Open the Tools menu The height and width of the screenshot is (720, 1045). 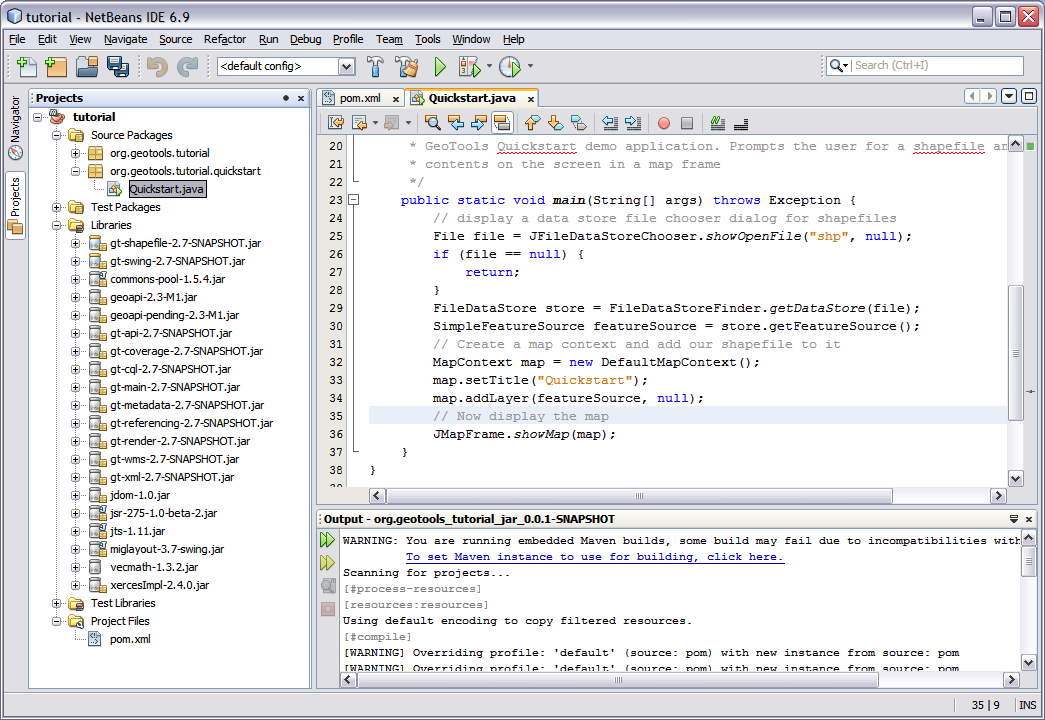point(427,39)
